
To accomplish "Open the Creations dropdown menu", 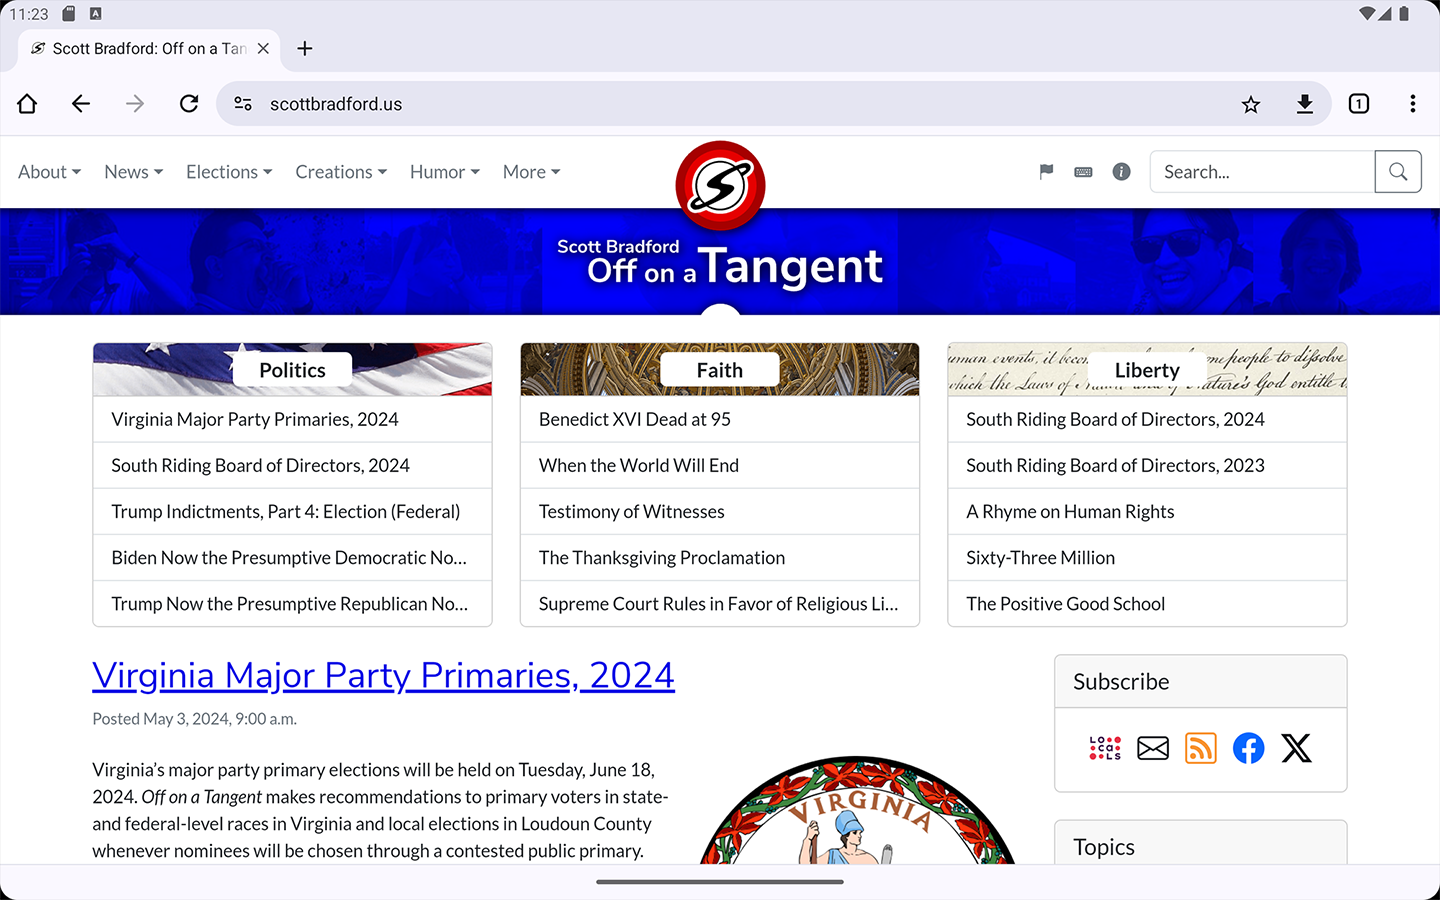I will pyautogui.click(x=341, y=172).
